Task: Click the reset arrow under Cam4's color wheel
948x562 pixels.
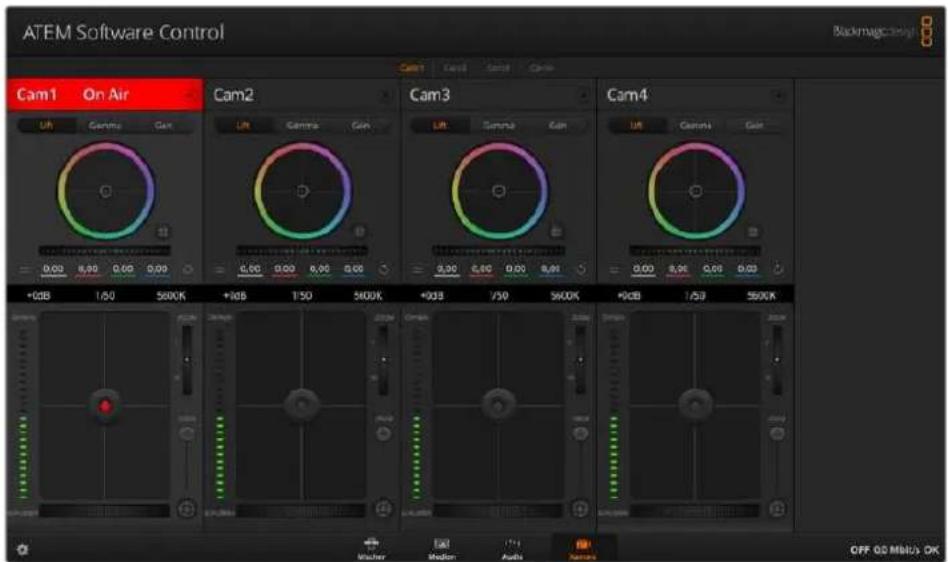Action: 778,269
